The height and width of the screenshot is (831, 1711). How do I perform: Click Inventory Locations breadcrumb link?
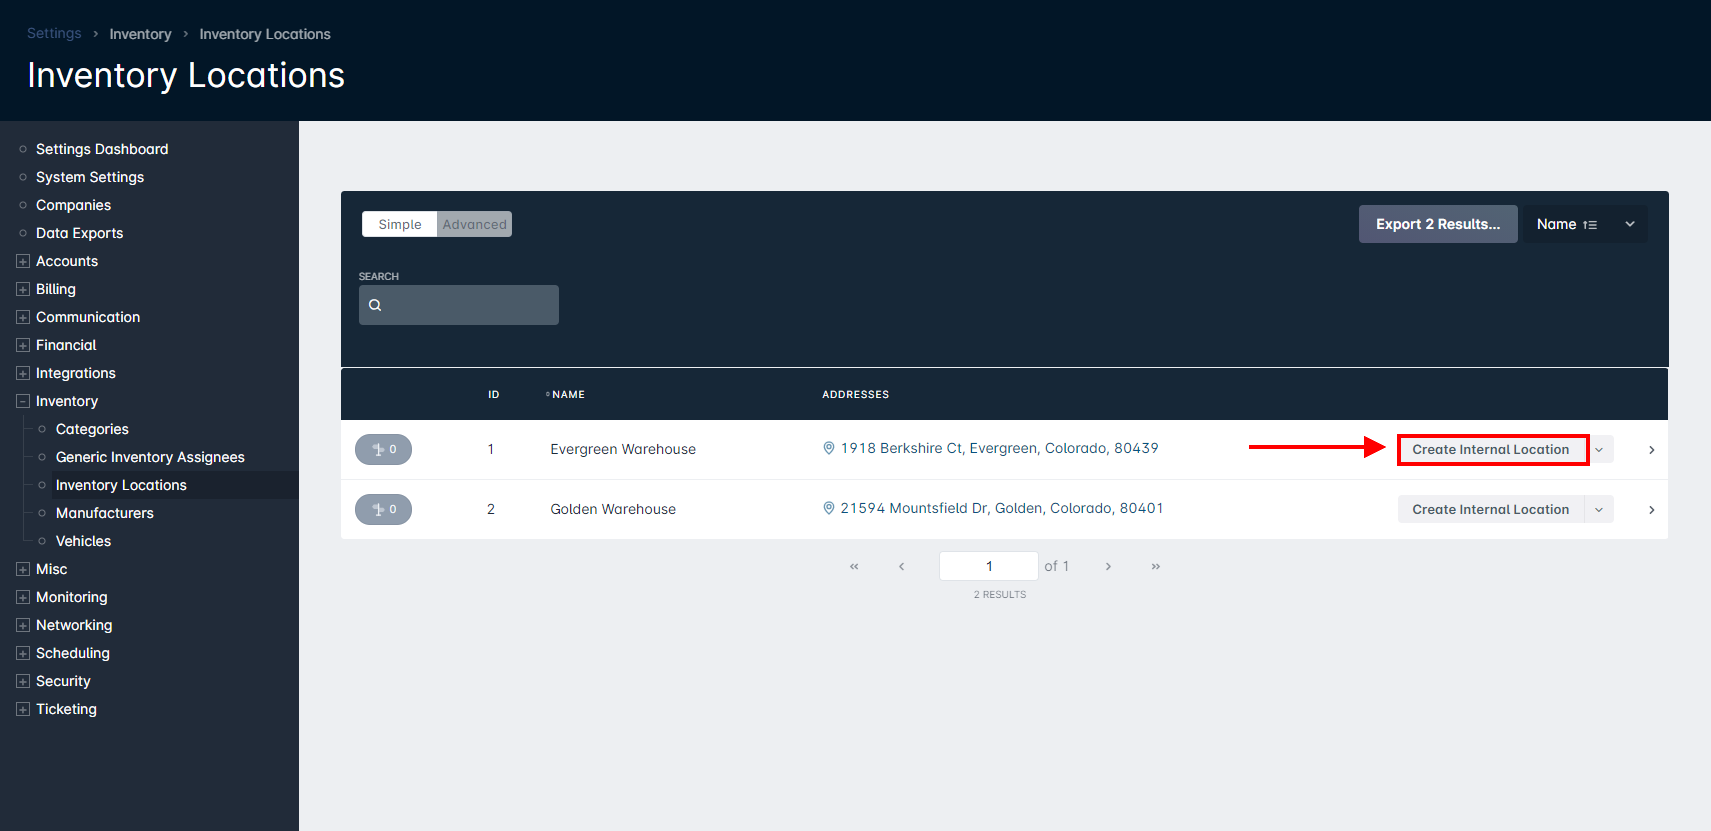coord(265,34)
